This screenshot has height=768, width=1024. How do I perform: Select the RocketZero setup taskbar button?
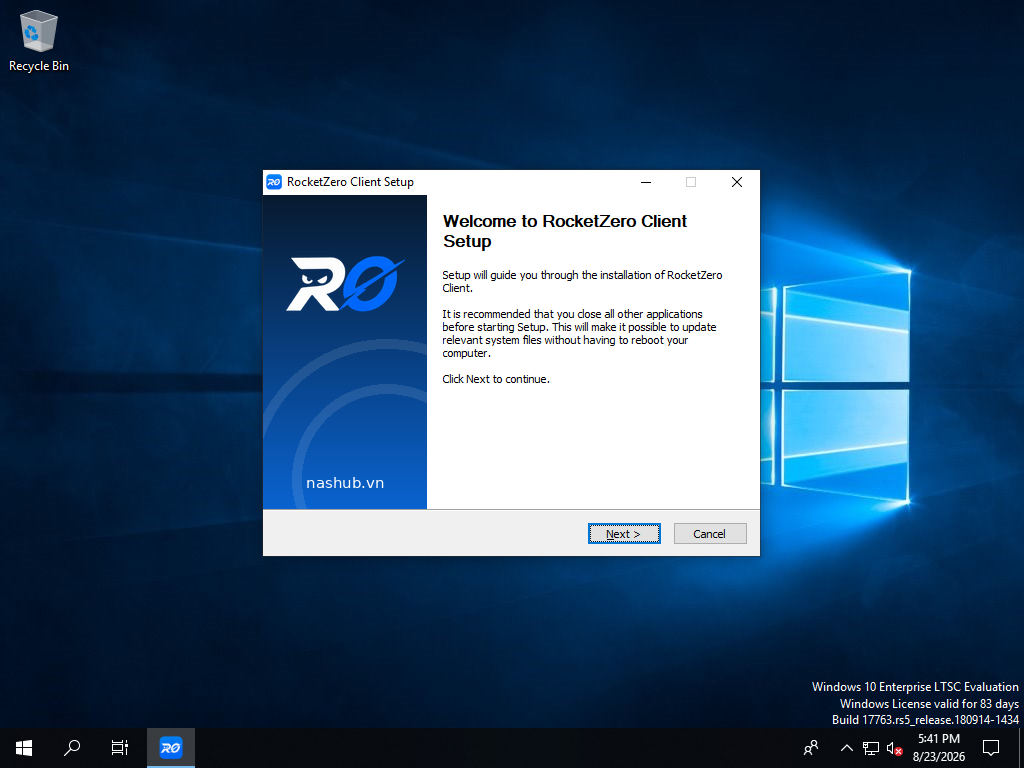pos(170,748)
